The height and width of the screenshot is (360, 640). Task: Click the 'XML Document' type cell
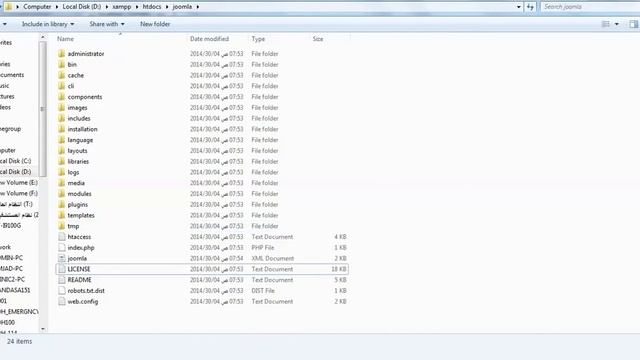click(273, 258)
